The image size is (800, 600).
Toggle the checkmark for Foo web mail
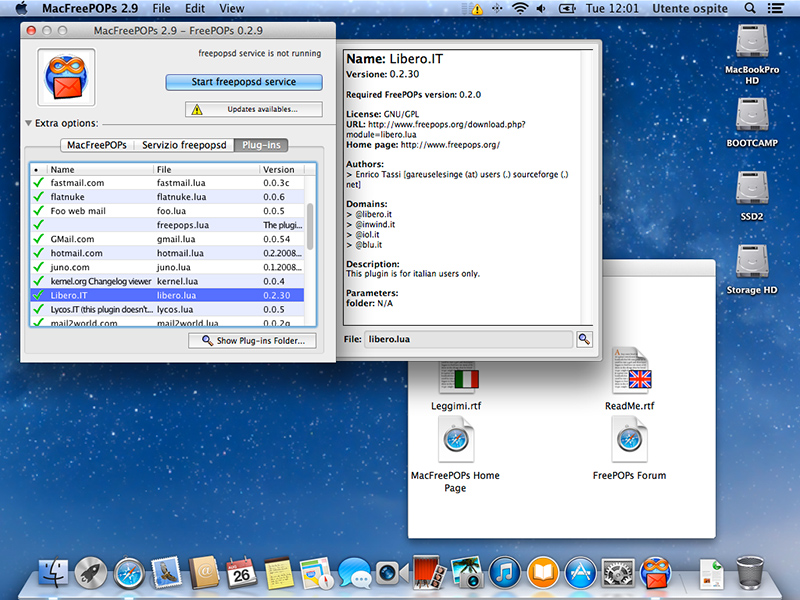click(x=38, y=210)
